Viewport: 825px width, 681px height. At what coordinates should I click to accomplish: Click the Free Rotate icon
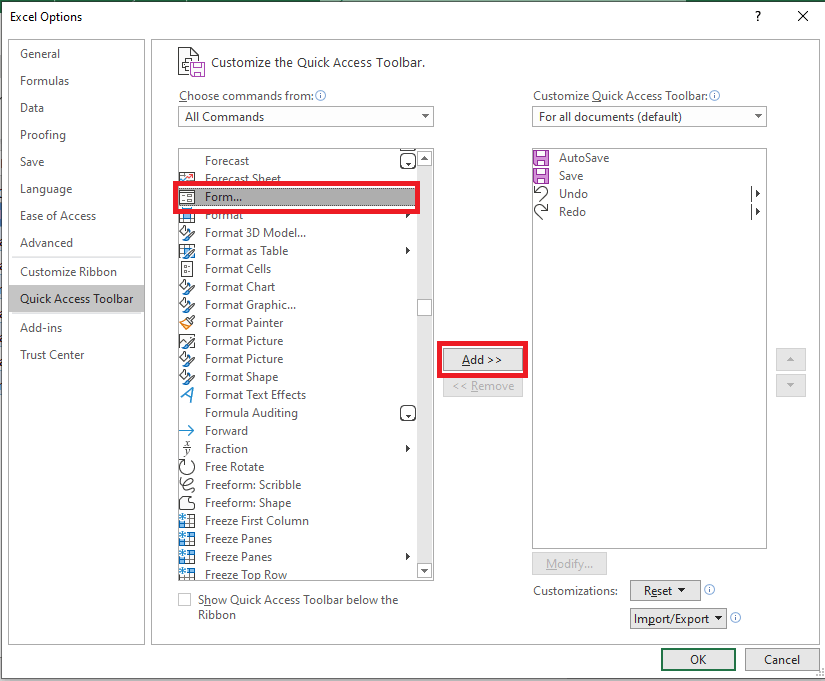tap(187, 466)
